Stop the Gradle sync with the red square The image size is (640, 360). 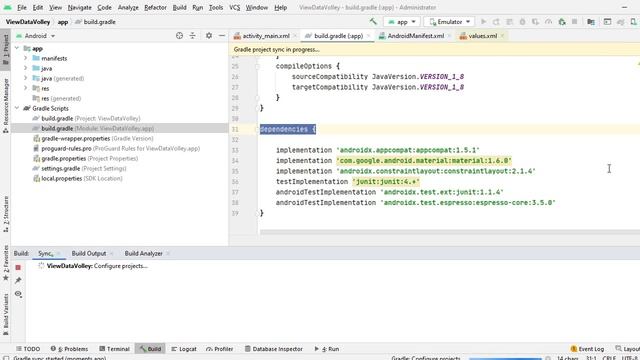click(18, 267)
